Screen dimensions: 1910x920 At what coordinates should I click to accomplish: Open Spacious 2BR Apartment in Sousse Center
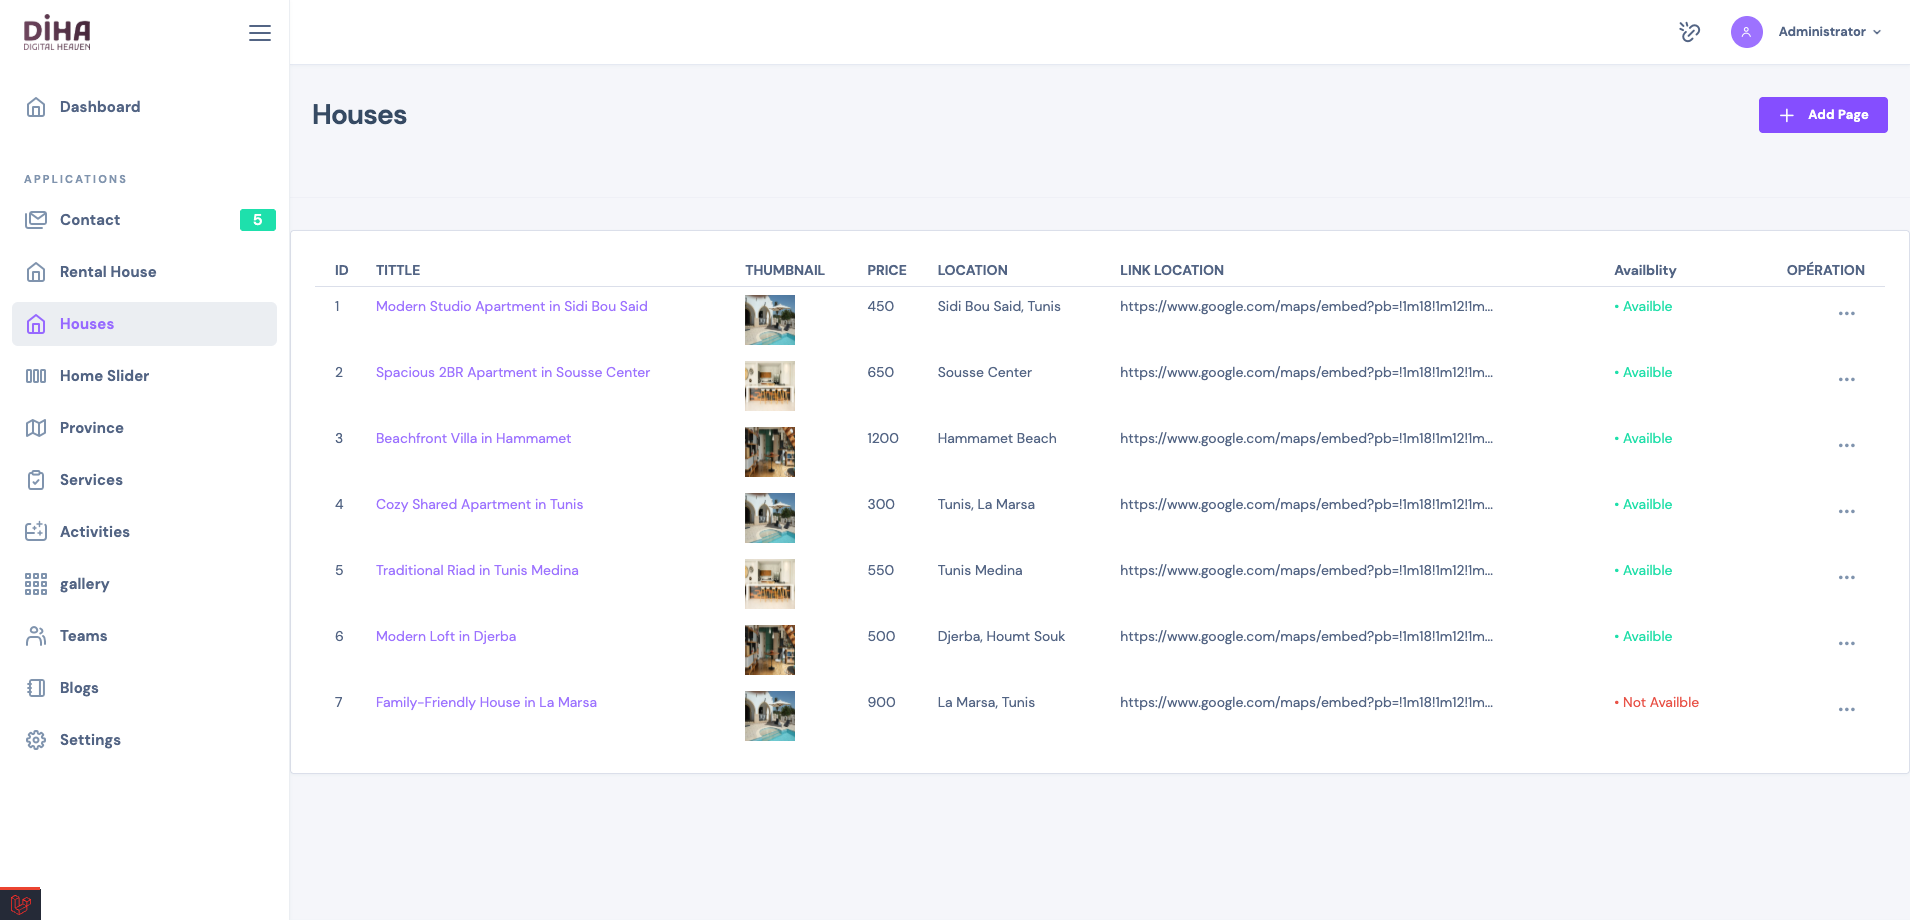coord(513,372)
